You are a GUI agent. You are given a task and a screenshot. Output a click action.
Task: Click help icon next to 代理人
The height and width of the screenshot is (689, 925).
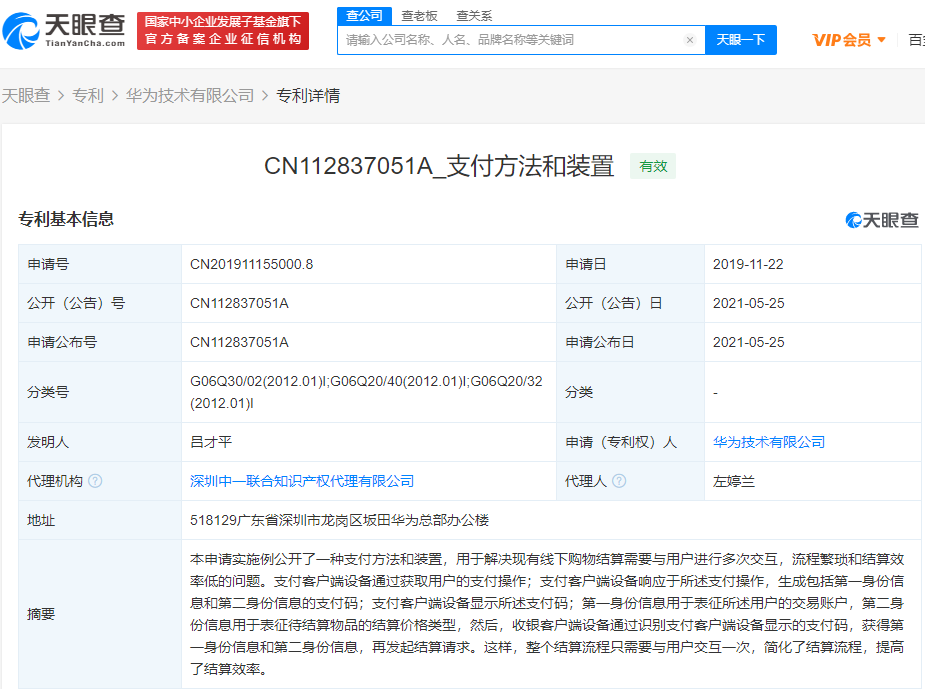(619, 481)
